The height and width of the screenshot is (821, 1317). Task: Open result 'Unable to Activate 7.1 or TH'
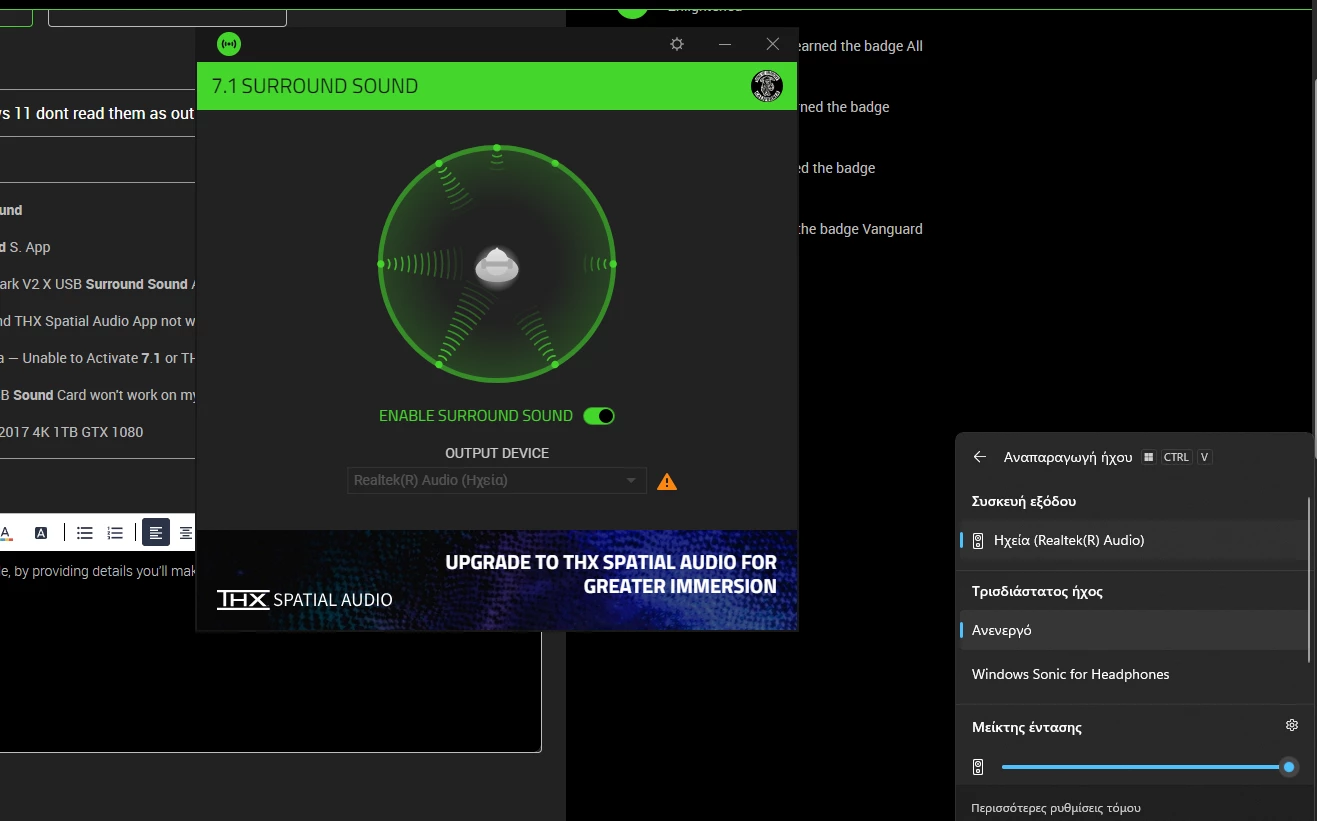pyautogui.click(x=98, y=358)
